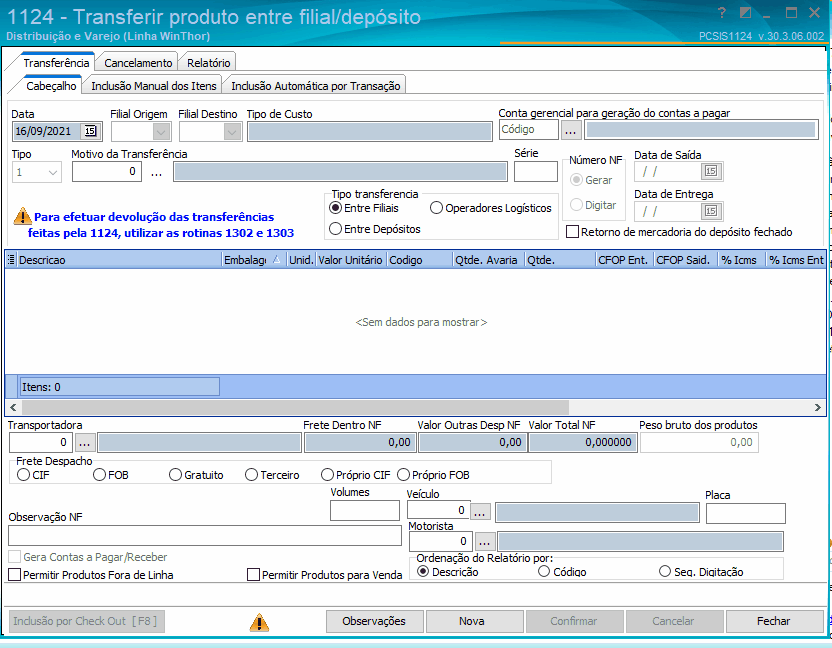
Task: Click the CFOP Ent. column header
Action: pos(625,260)
